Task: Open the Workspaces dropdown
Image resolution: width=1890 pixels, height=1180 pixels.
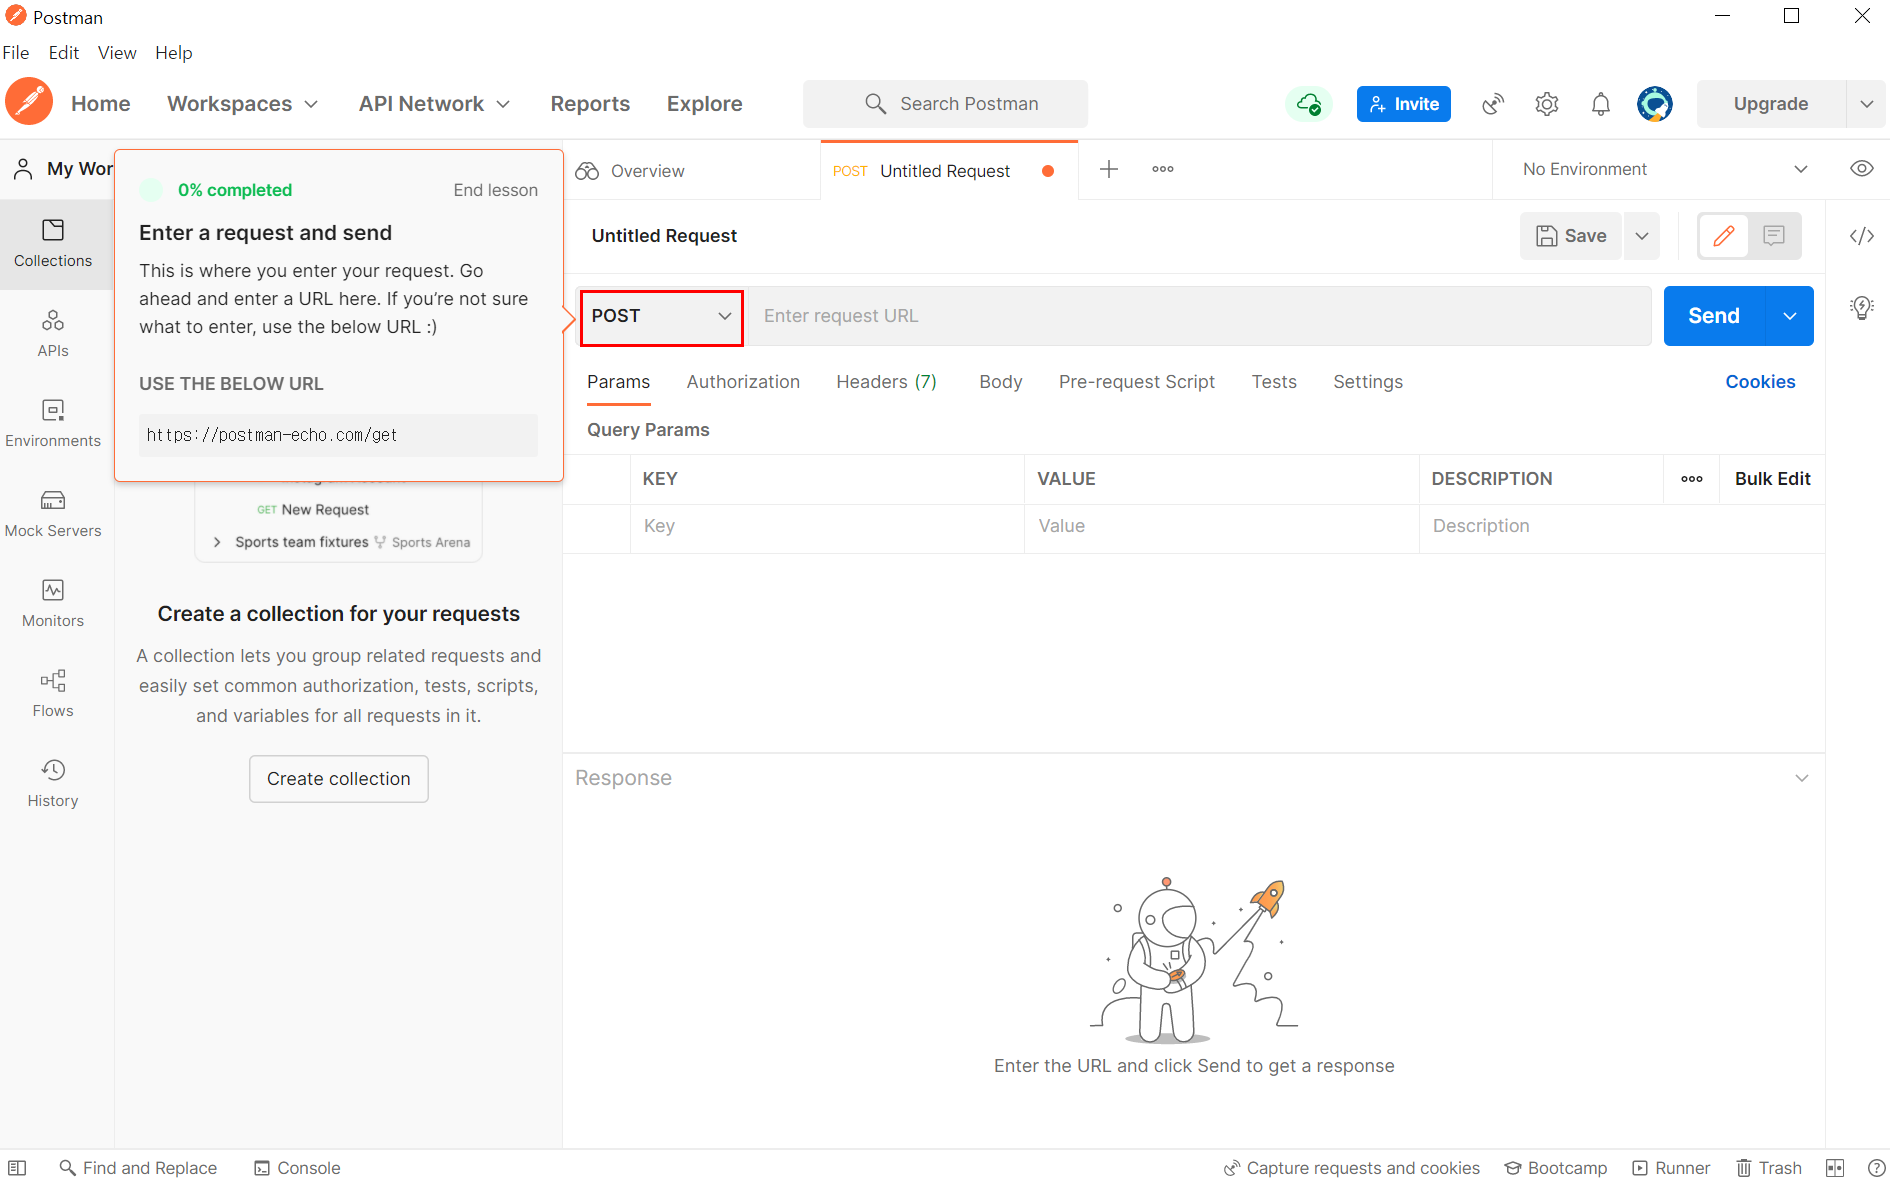Action: point(243,104)
